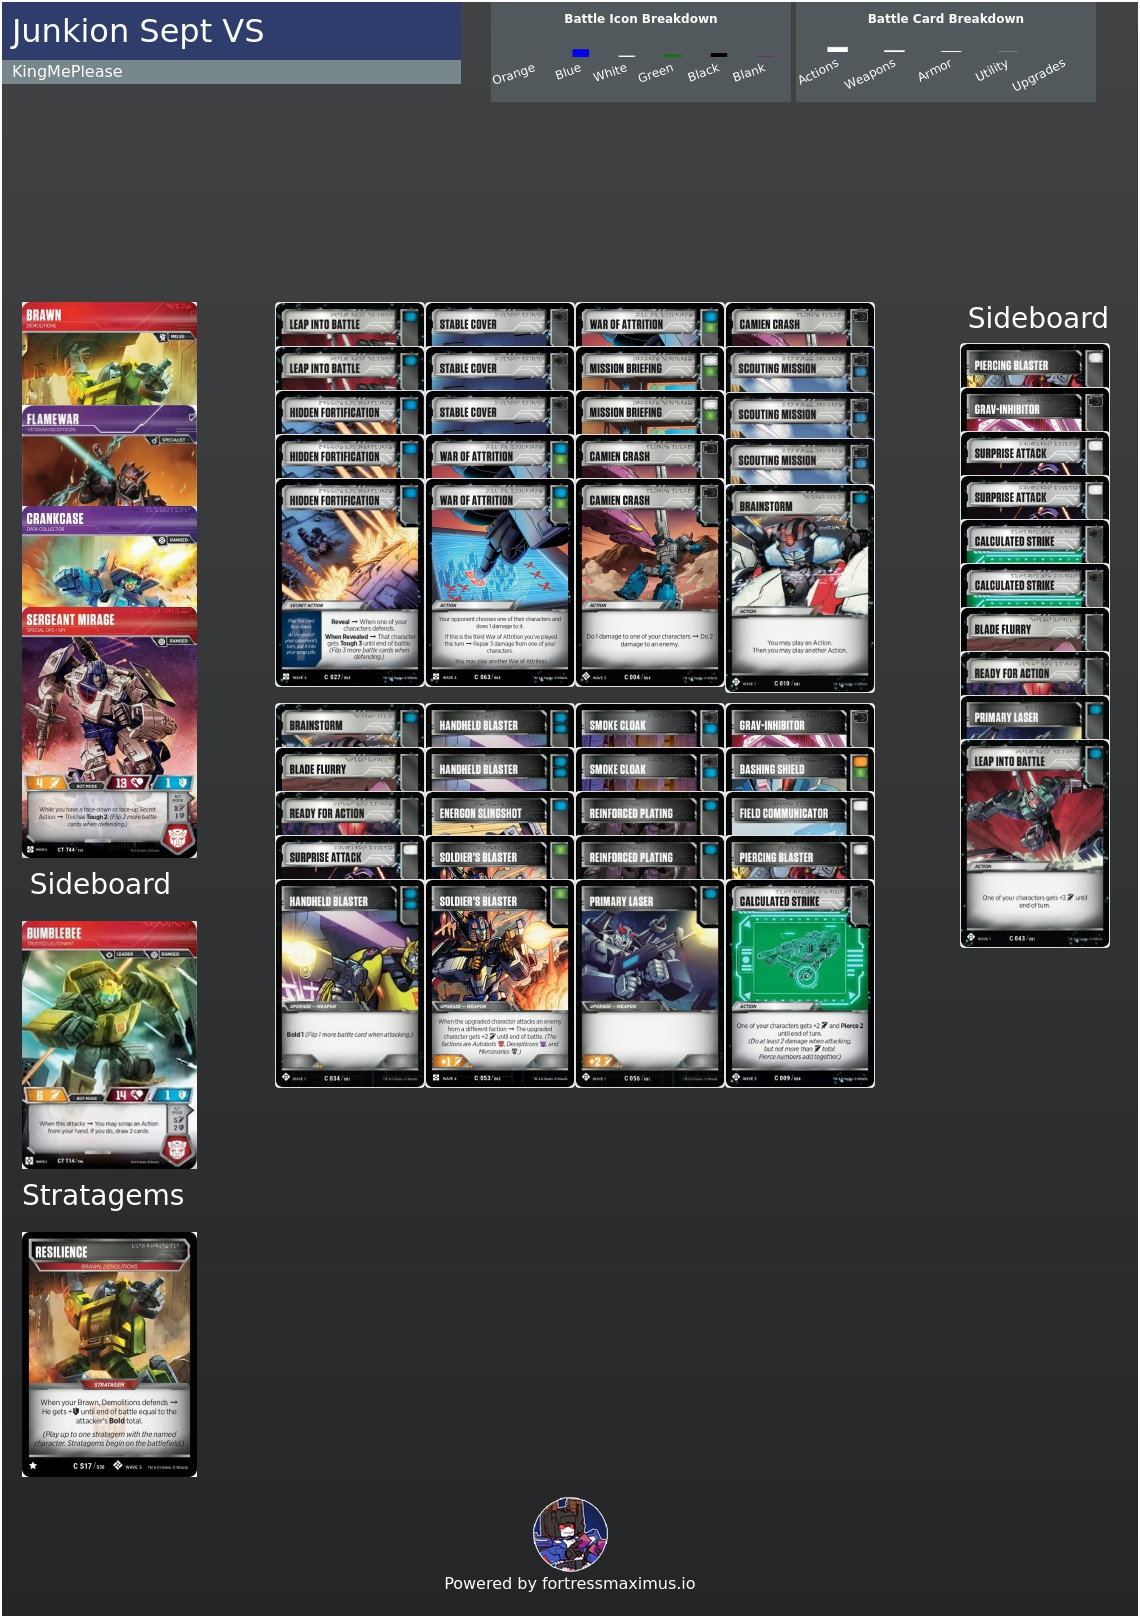Select the Bashing Shield card header

pos(800,769)
